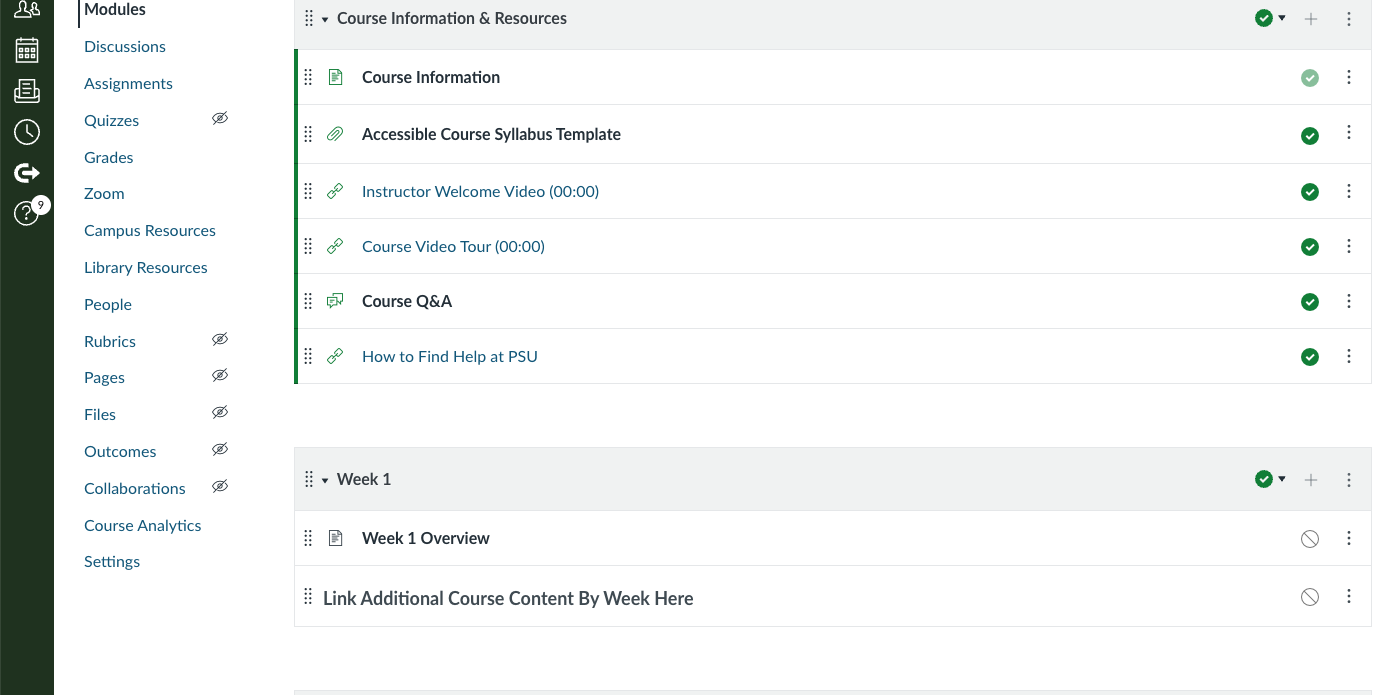Publish the Week 1 Overview page
1391x695 pixels.
tap(1310, 539)
